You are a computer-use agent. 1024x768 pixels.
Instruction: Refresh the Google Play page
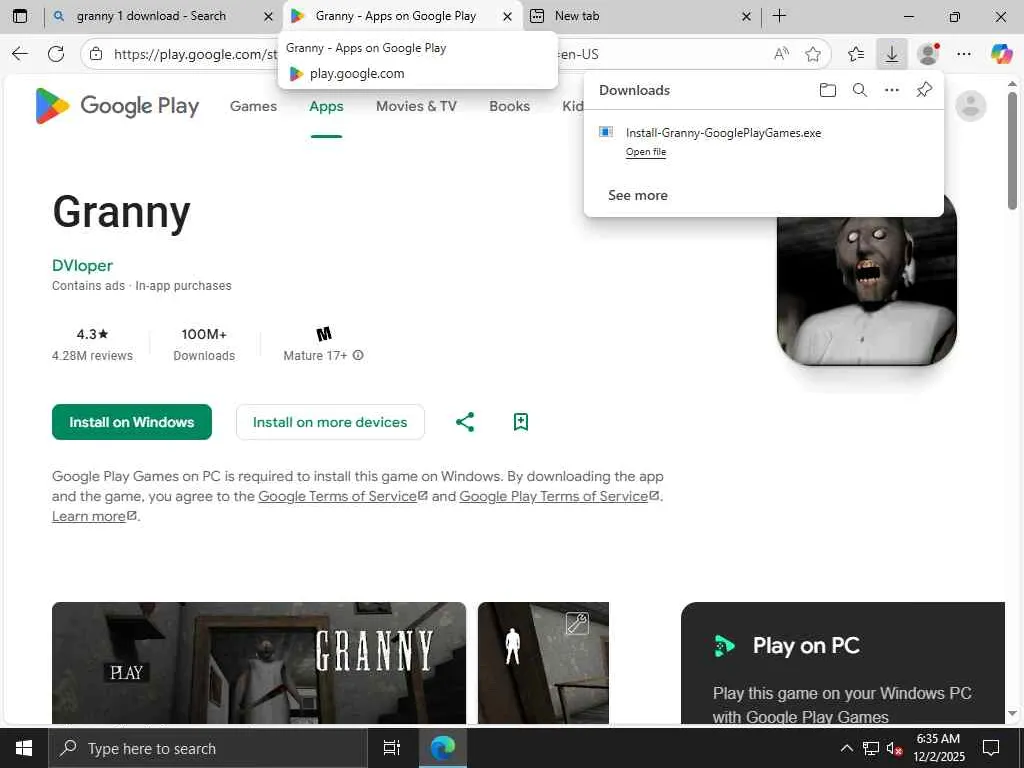(56, 54)
